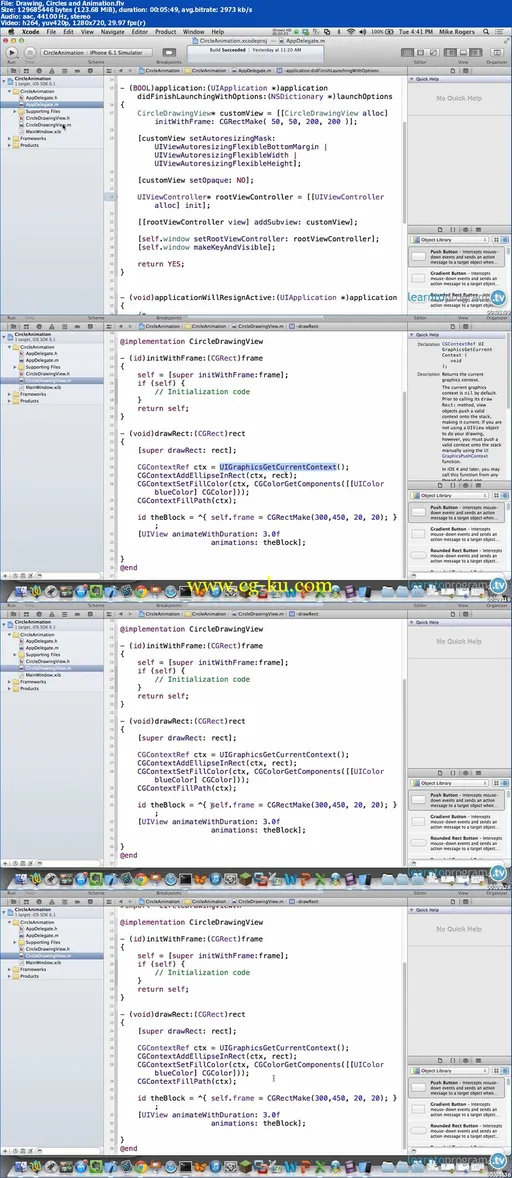This screenshot has width=512, height=1178.
Task: Open the File menu
Action: [51, 32]
